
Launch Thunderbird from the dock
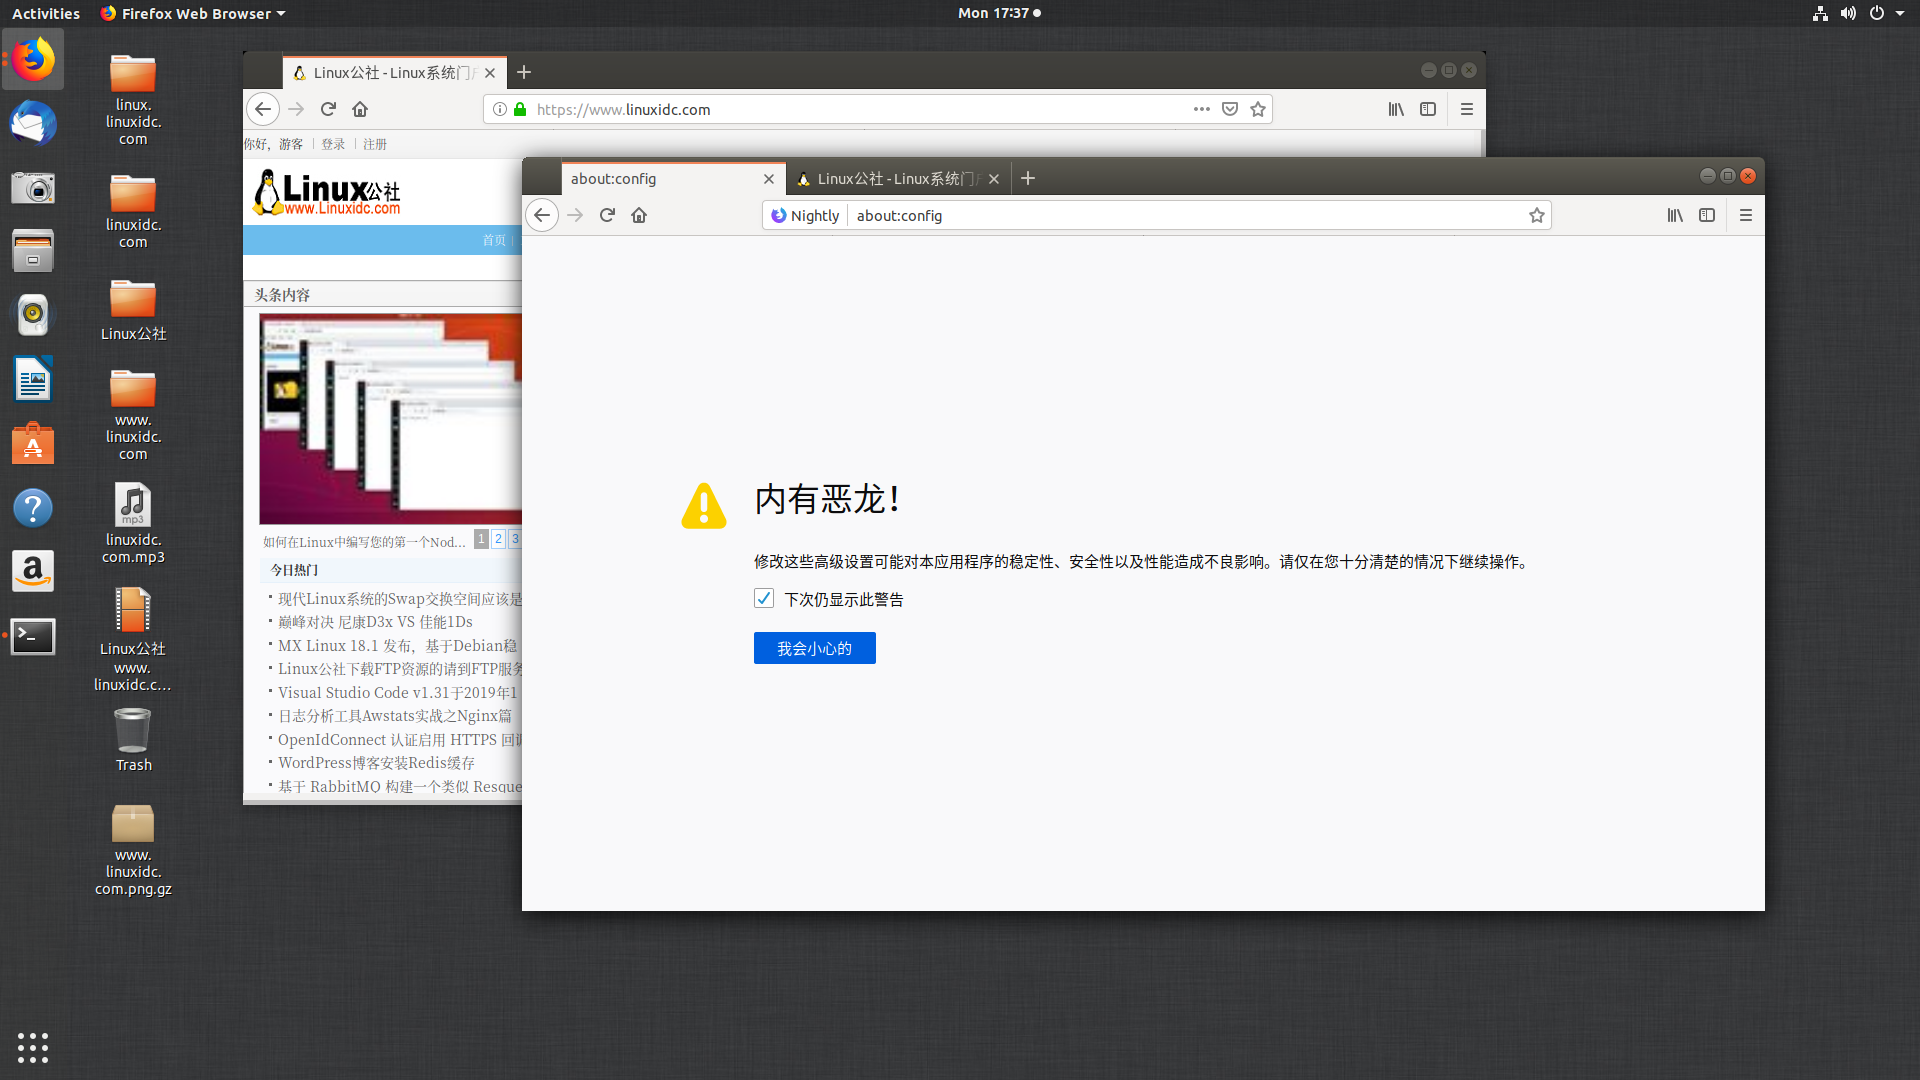point(33,124)
